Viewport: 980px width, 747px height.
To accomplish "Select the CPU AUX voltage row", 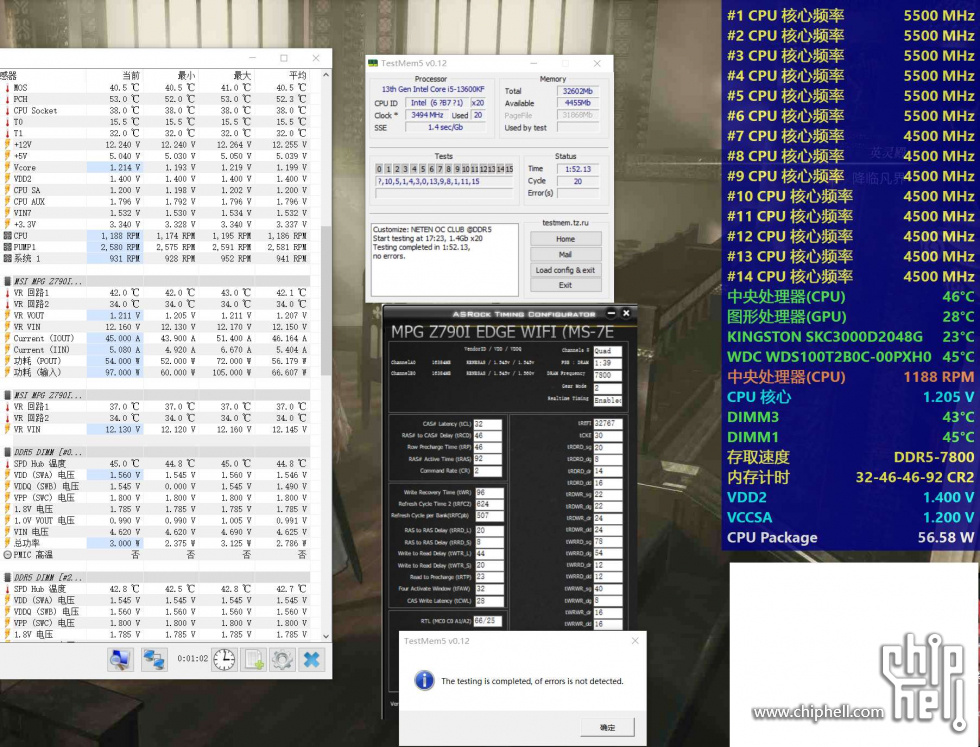I will [x=155, y=202].
